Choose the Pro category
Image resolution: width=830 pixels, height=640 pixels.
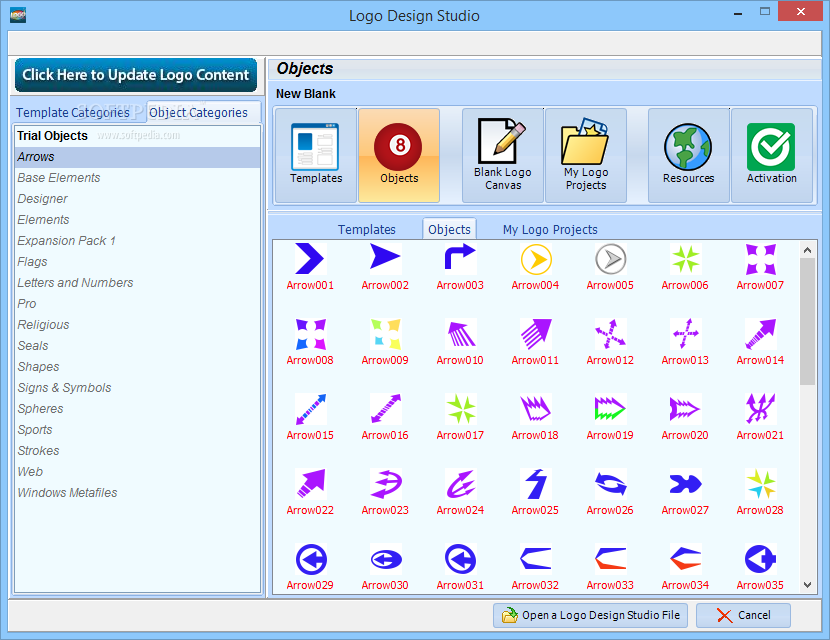point(138,304)
